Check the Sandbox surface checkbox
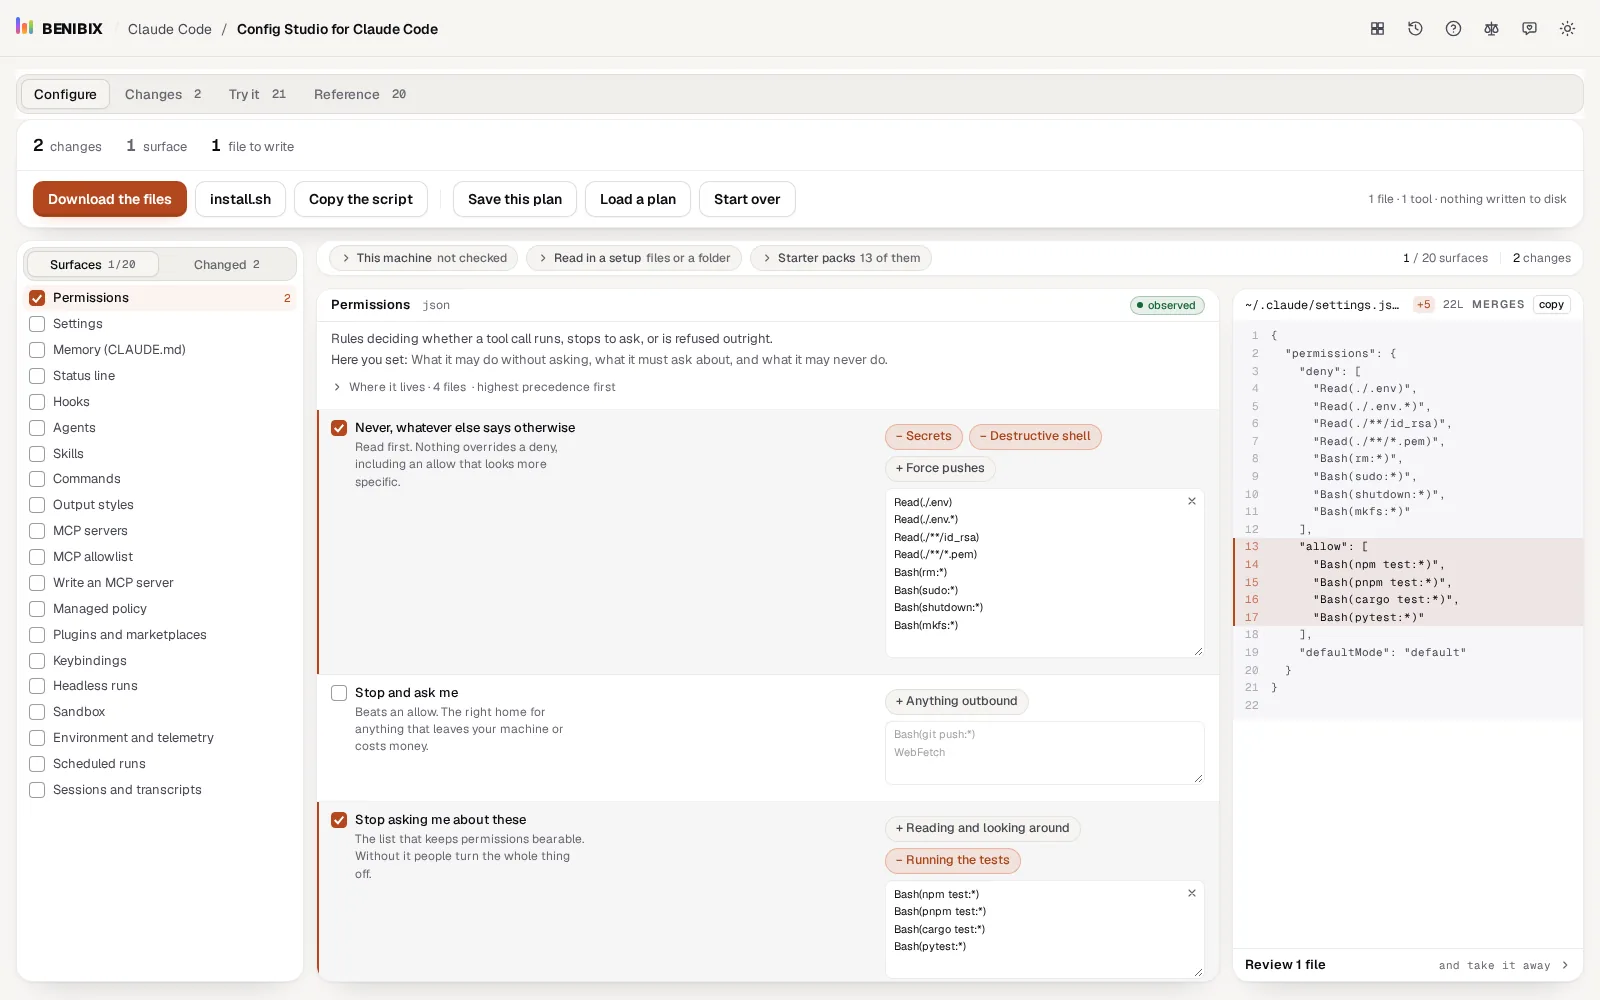Image resolution: width=1600 pixels, height=1000 pixels. coord(37,712)
